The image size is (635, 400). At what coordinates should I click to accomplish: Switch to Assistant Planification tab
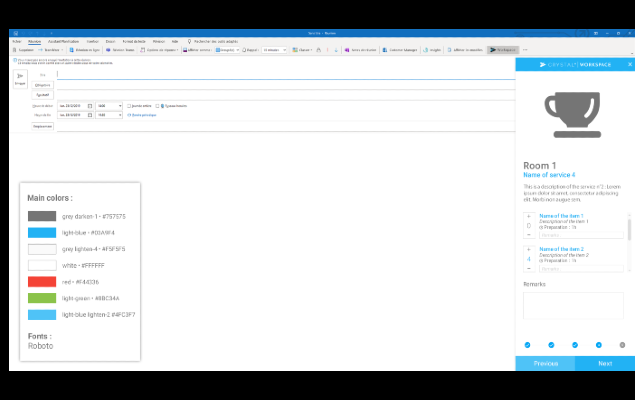tap(64, 41)
